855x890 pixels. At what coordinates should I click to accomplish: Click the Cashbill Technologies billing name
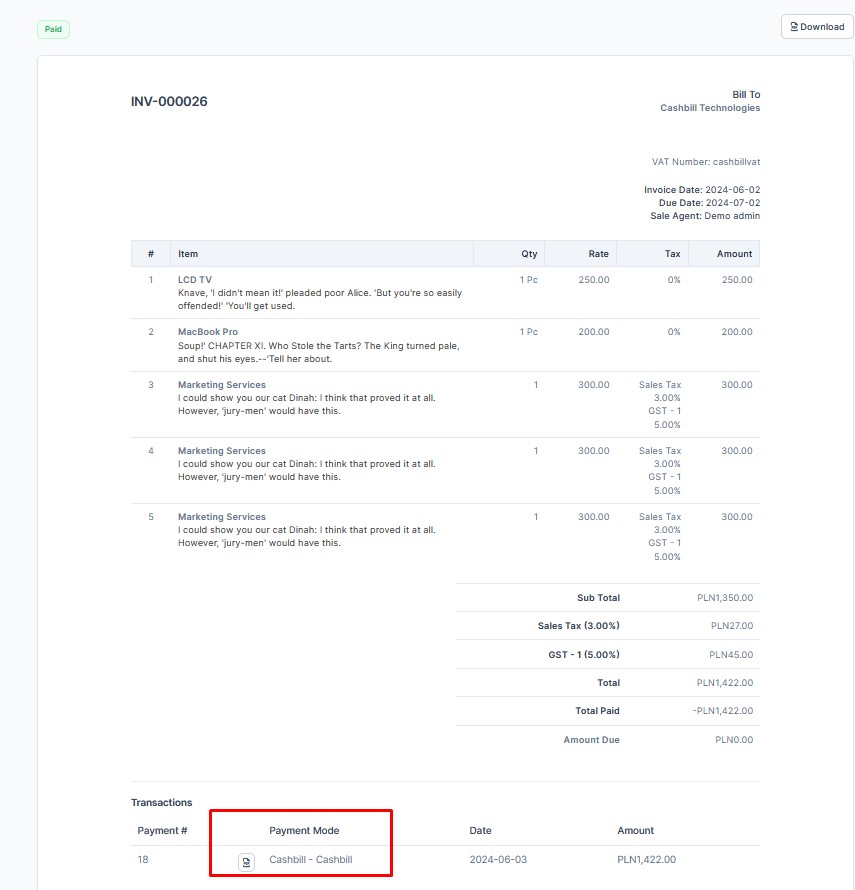pyautogui.click(x=710, y=108)
